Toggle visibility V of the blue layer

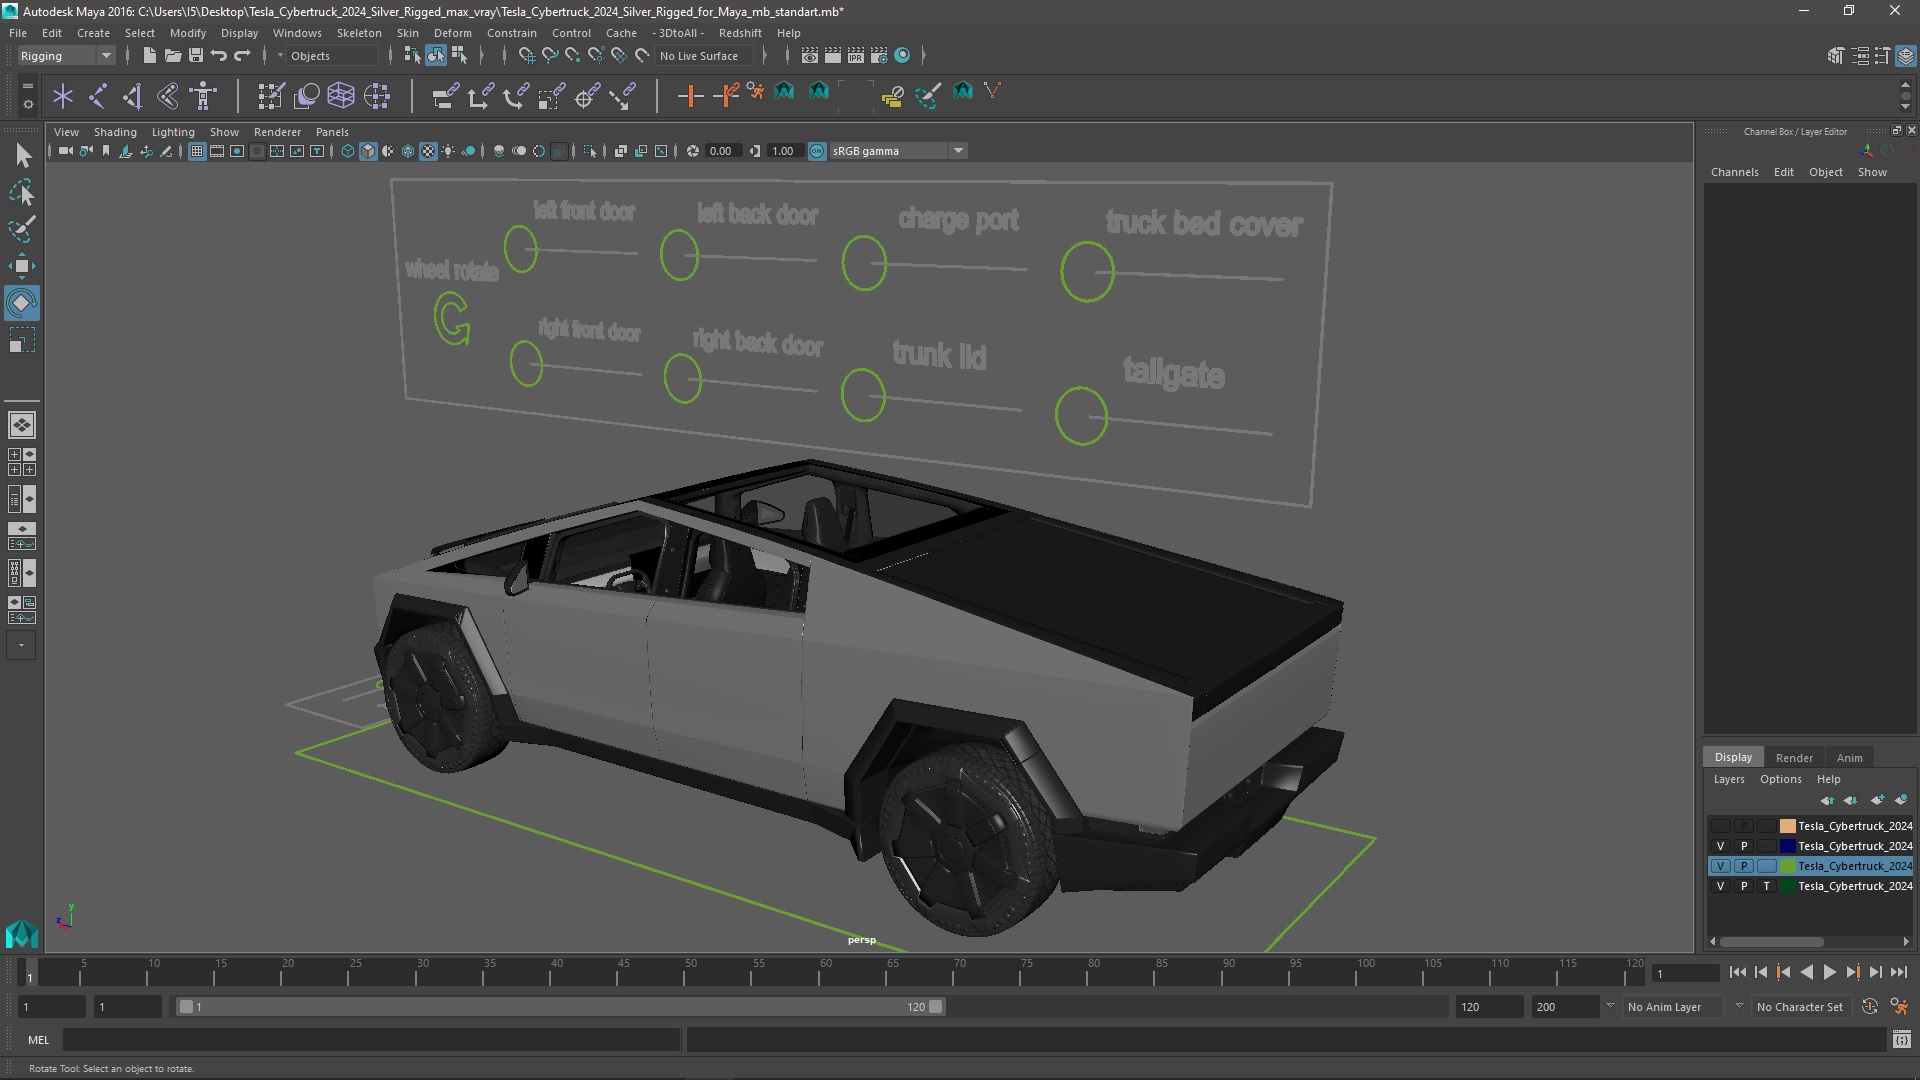point(1720,846)
